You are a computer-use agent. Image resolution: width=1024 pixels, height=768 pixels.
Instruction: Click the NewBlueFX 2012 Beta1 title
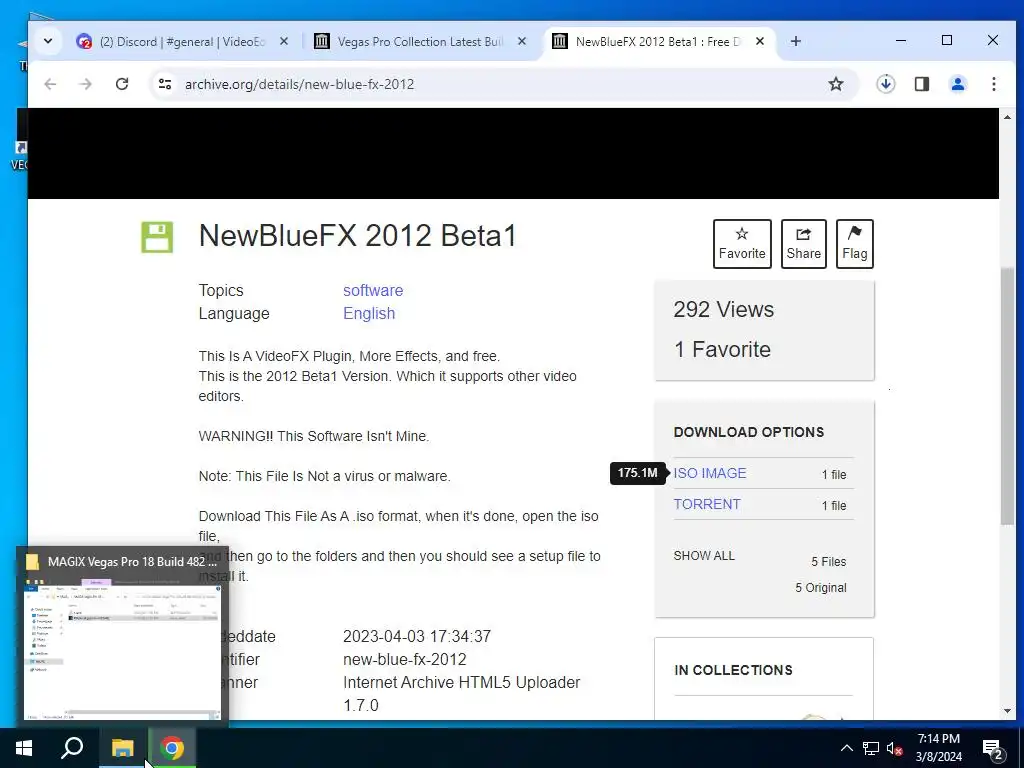pos(357,236)
